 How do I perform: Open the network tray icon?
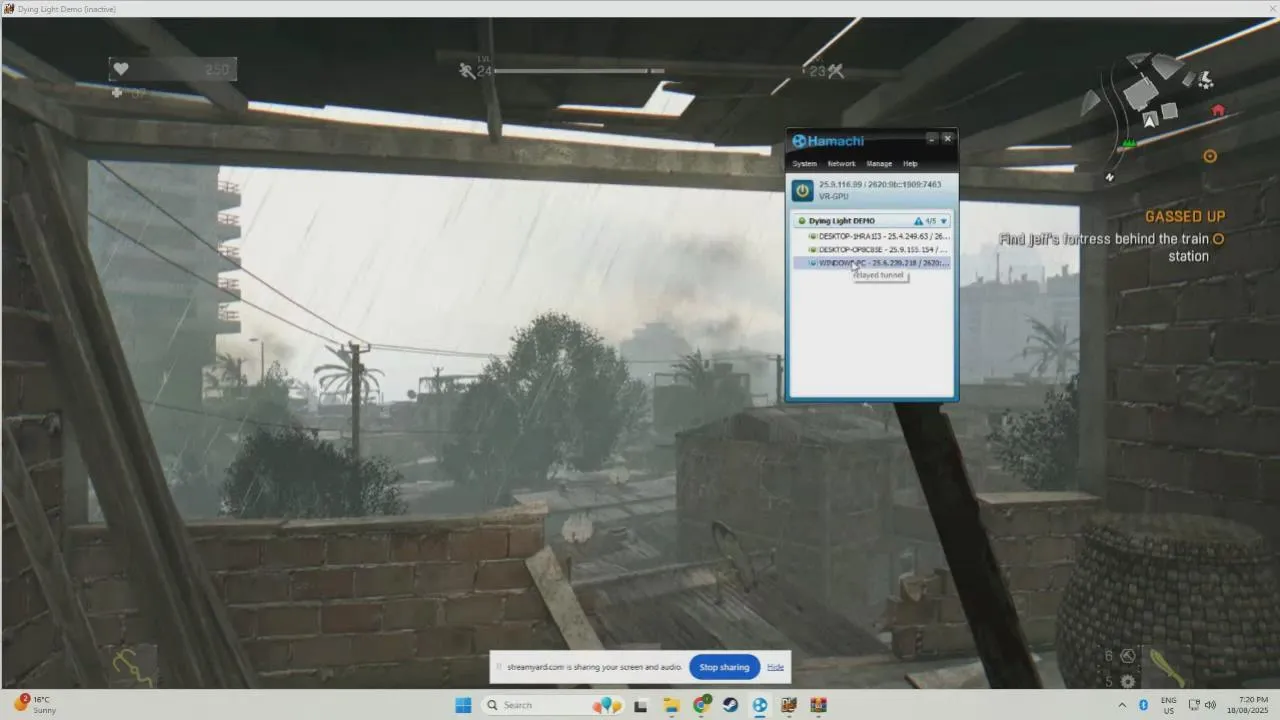pyautogui.click(x=1195, y=705)
